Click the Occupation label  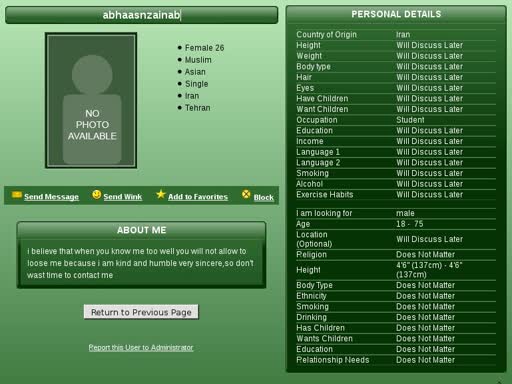317,120
